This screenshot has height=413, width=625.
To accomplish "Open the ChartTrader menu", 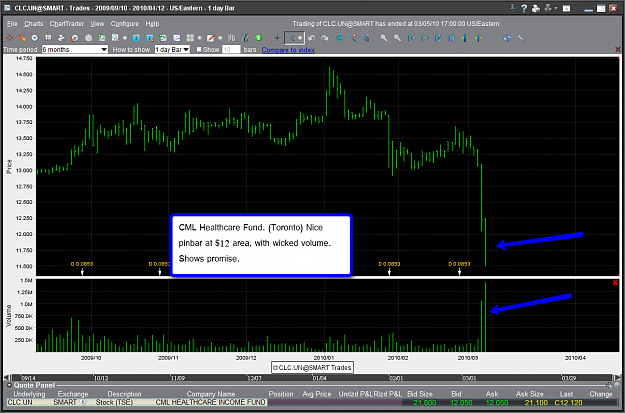I will [67, 24].
